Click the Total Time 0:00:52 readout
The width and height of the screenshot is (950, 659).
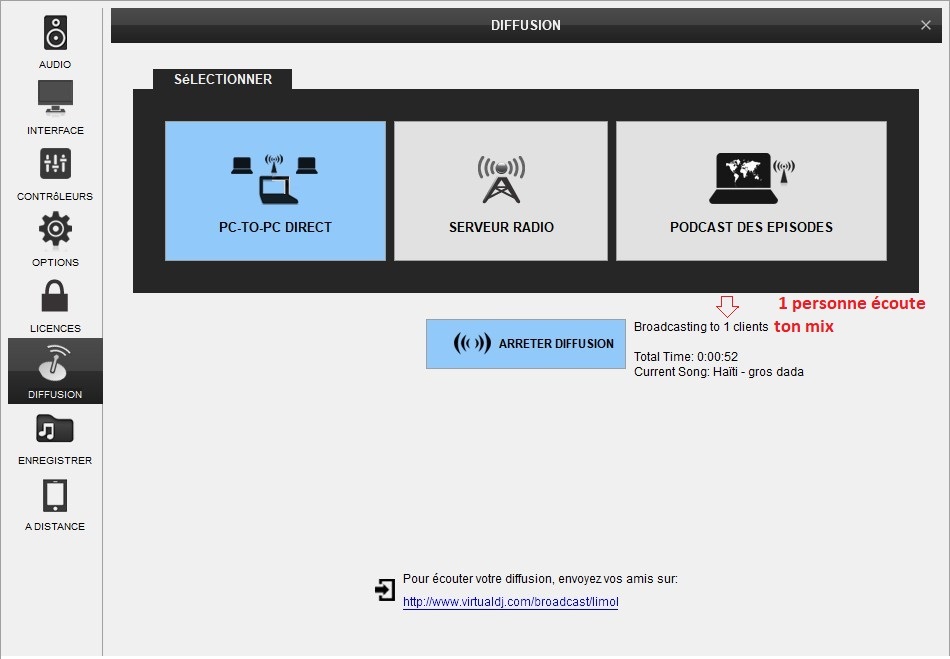click(686, 357)
